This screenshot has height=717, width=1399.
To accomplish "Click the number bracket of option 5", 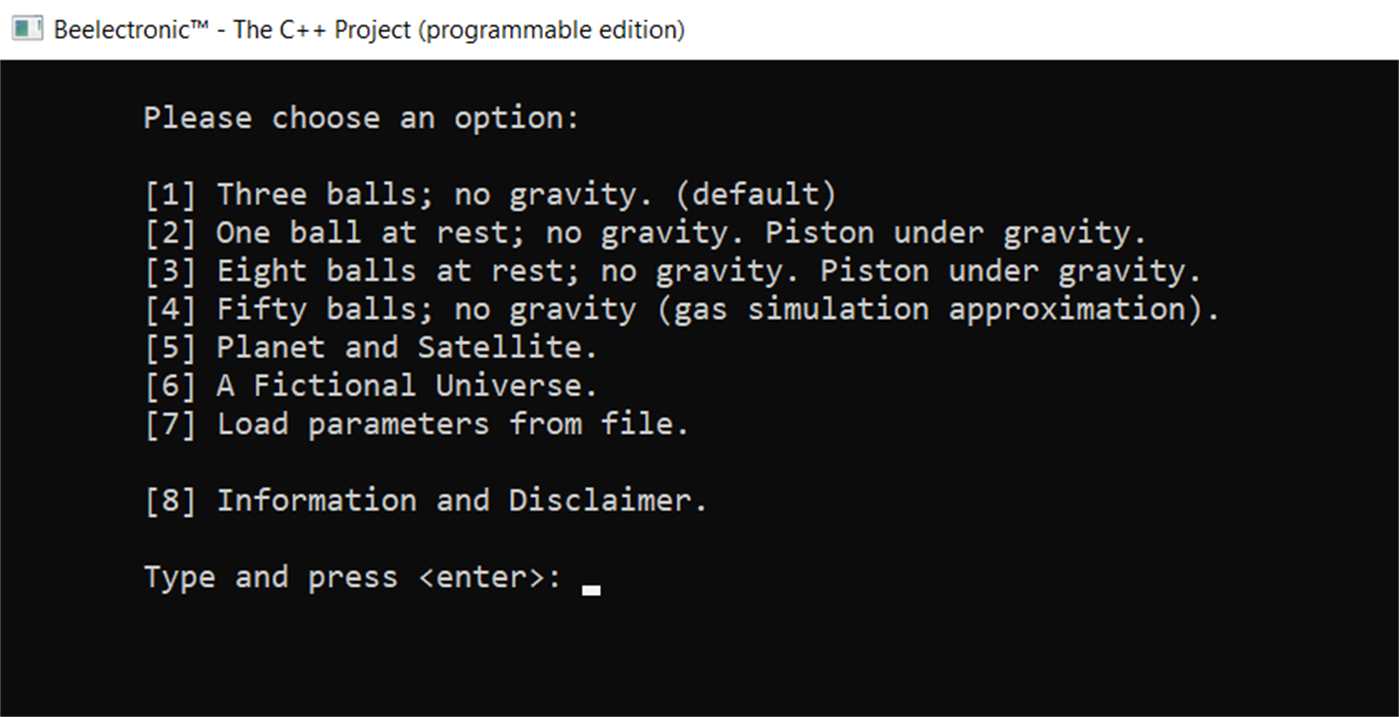I will 170,347.
